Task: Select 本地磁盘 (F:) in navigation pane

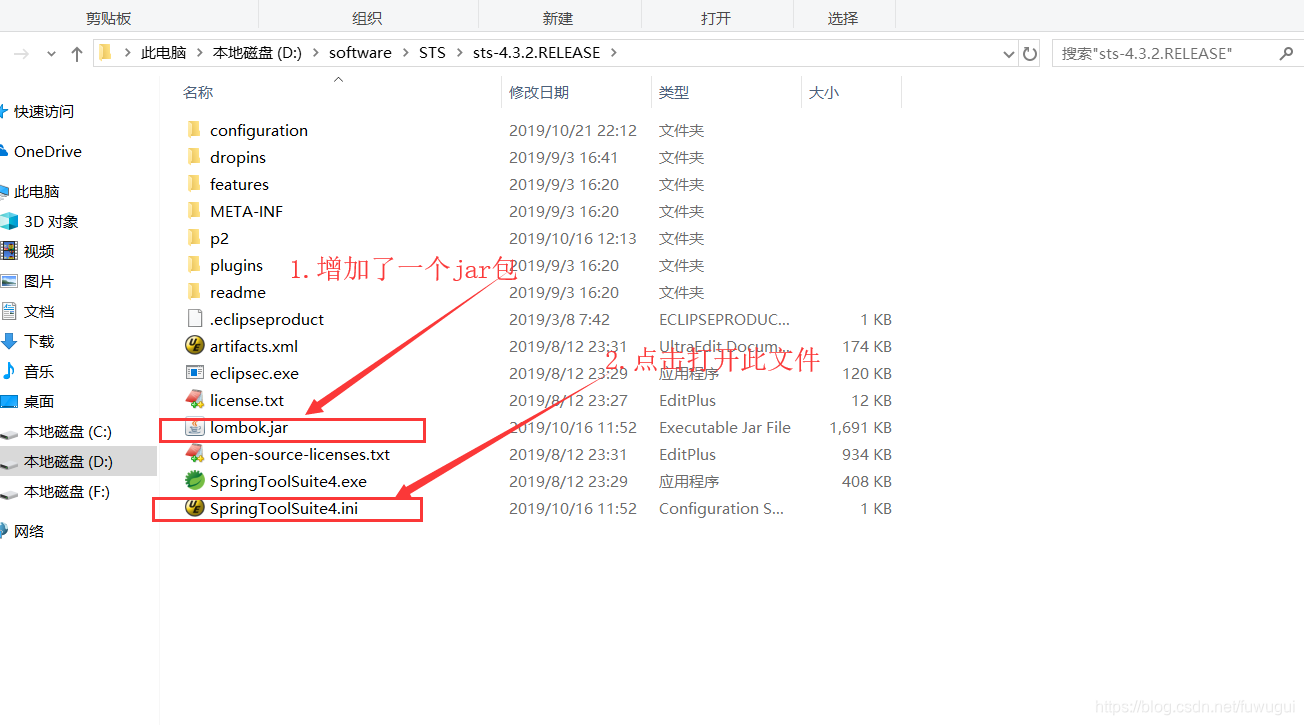Action: (x=67, y=491)
